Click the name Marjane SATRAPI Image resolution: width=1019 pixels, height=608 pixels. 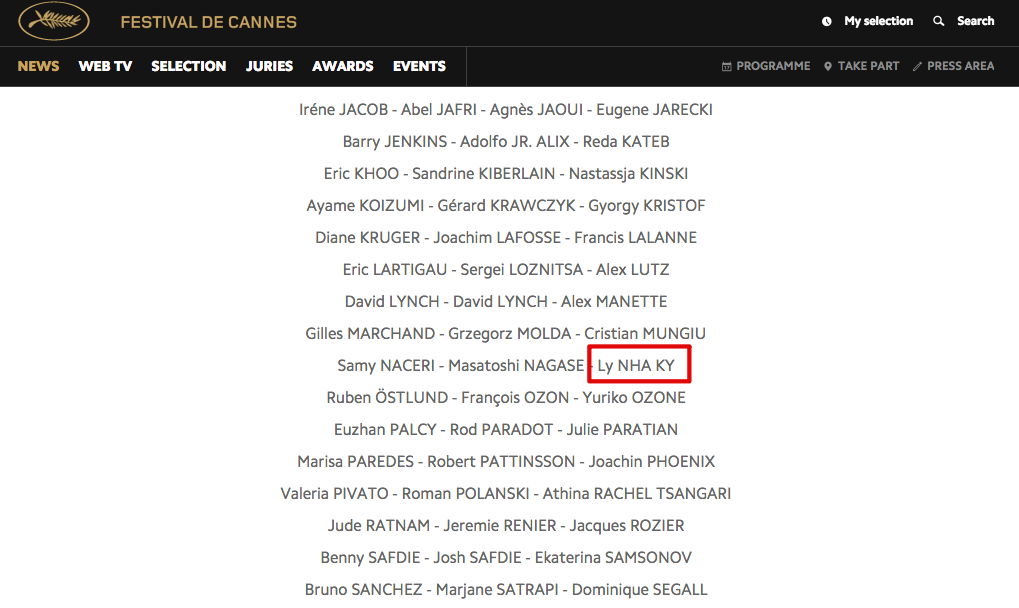497,590
